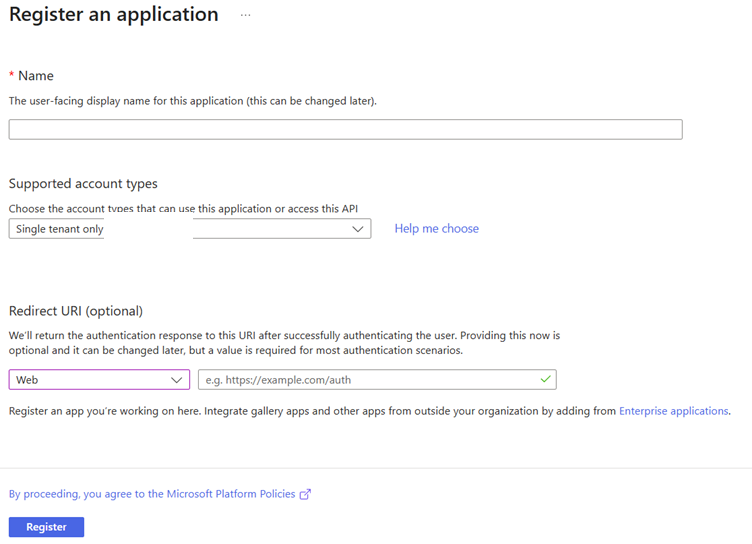Follow the Enterprise applications link
This screenshot has height=544, width=752.
pos(673,411)
